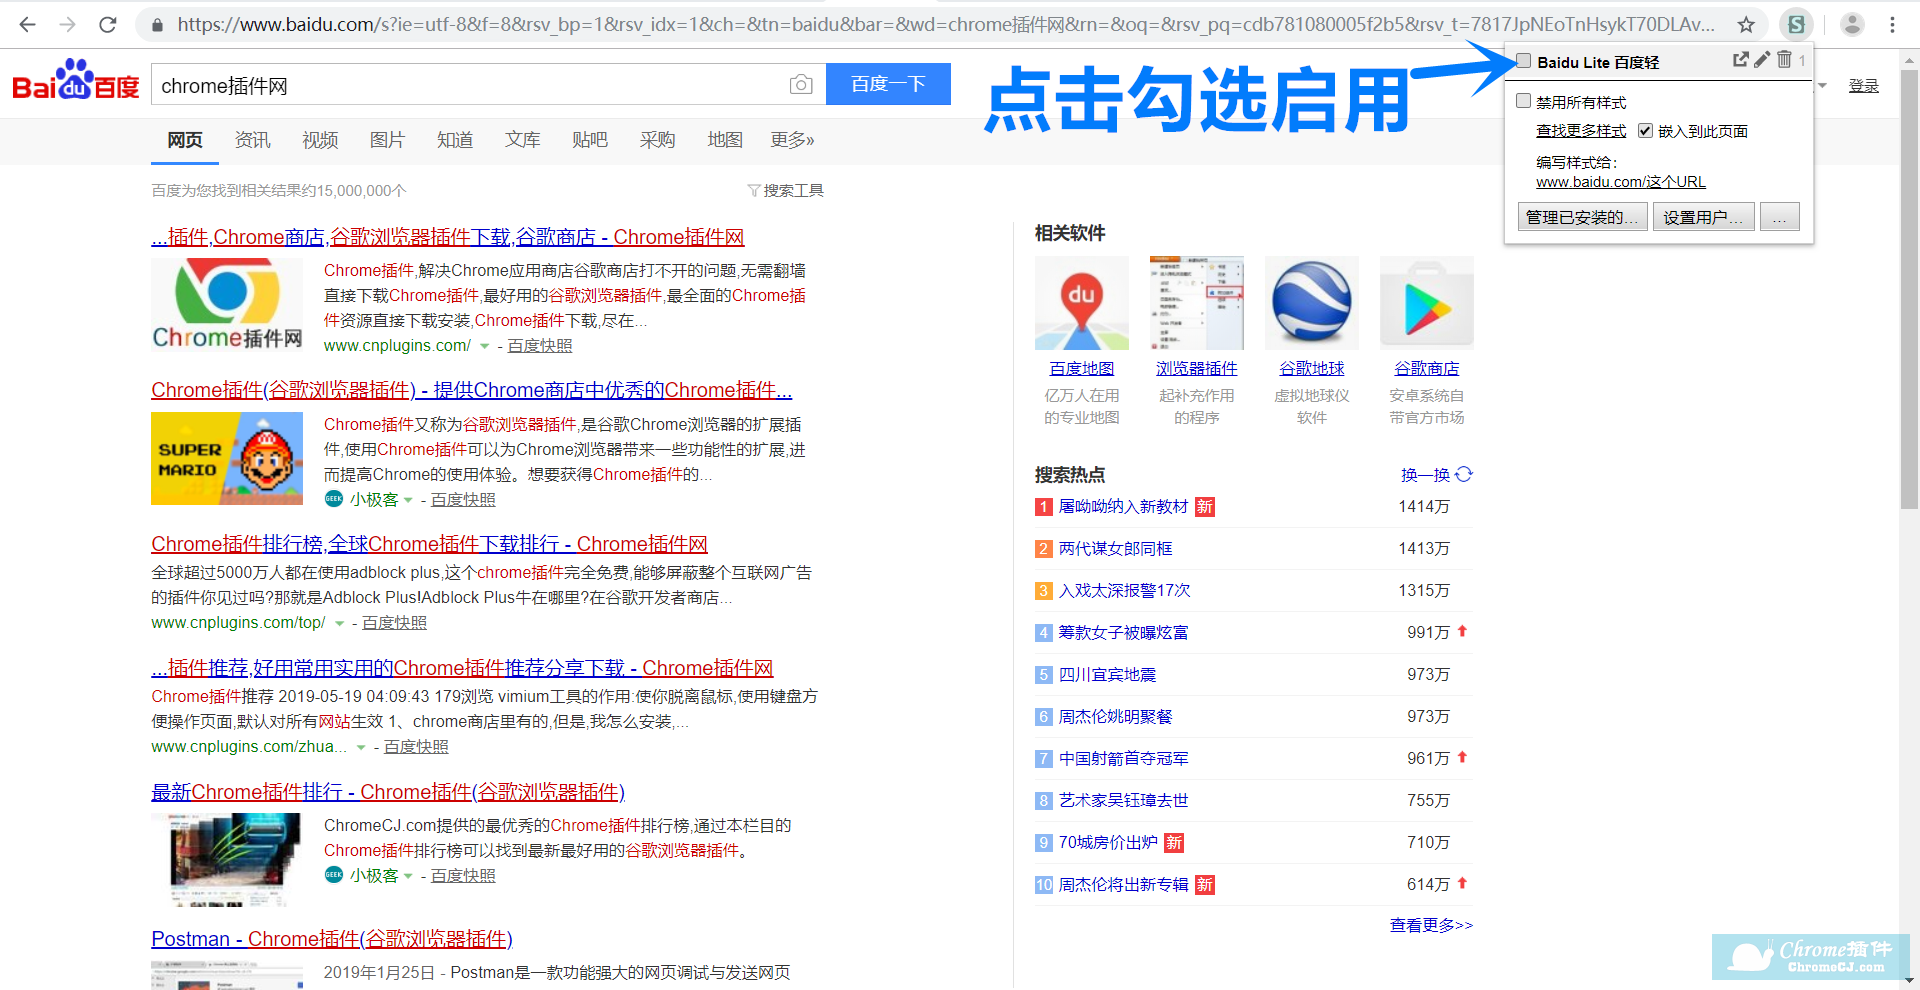The width and height of the screenshot is (1920, 990).
Task: Click the Chrome插件网 logo thumbnail
Action: (227, 305)
